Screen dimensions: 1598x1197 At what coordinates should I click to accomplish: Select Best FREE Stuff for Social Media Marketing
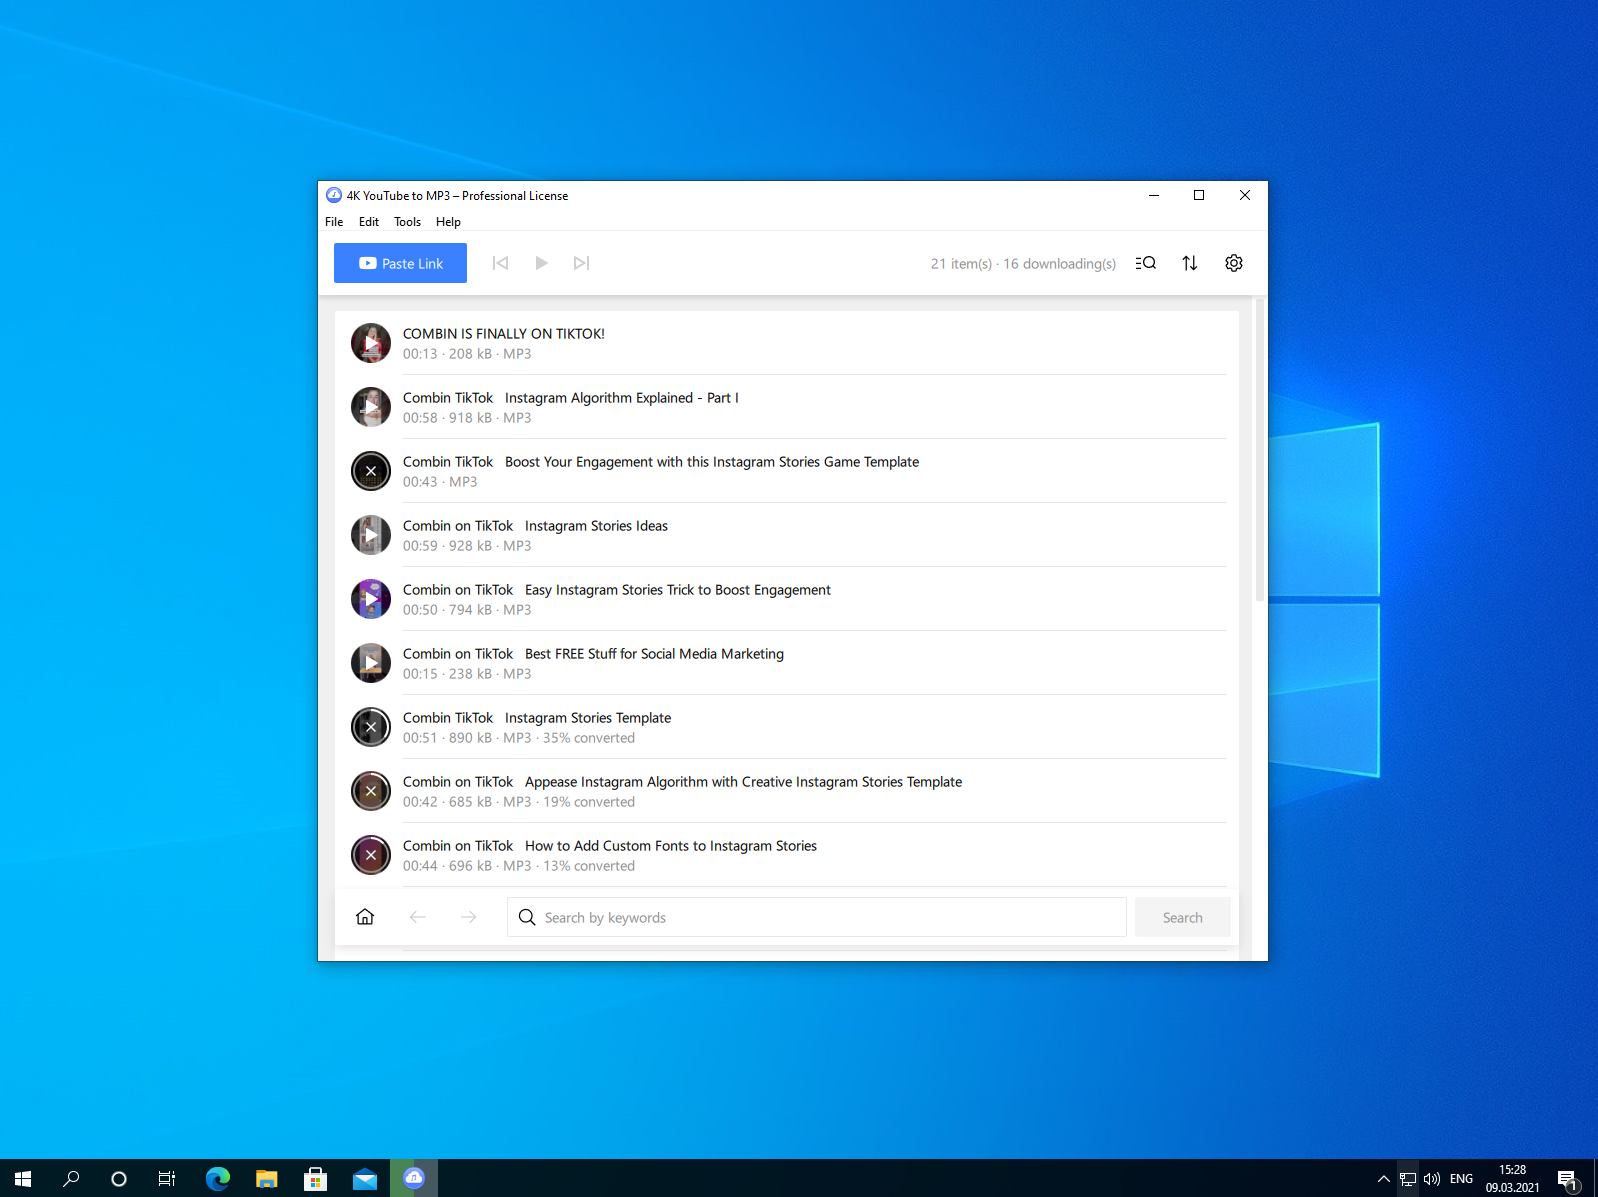[x=593, y=654]
